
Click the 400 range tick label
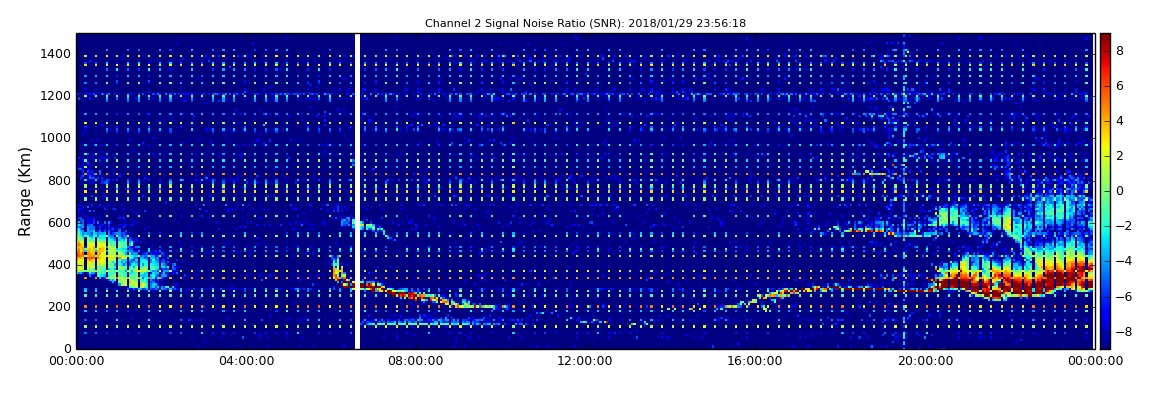pyautogui.click(x=60, y=265)
